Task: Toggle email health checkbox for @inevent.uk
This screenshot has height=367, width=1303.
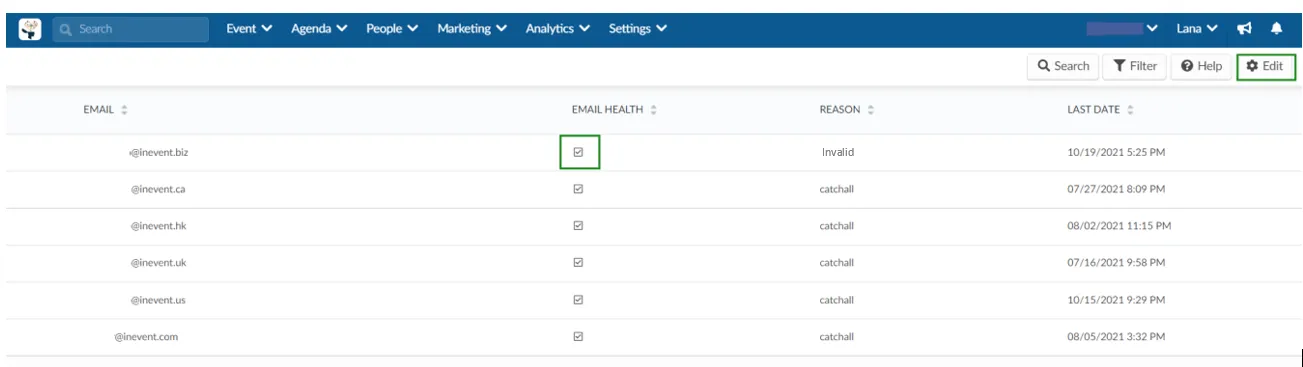Action: (578, 263)
